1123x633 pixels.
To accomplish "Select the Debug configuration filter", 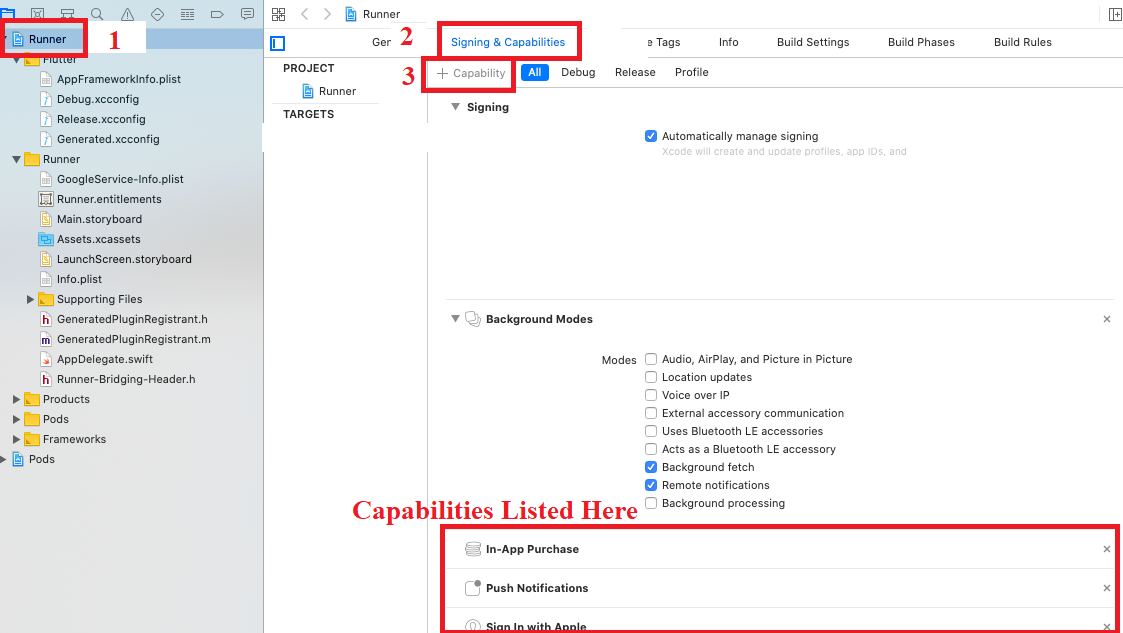I will (578, 72).
